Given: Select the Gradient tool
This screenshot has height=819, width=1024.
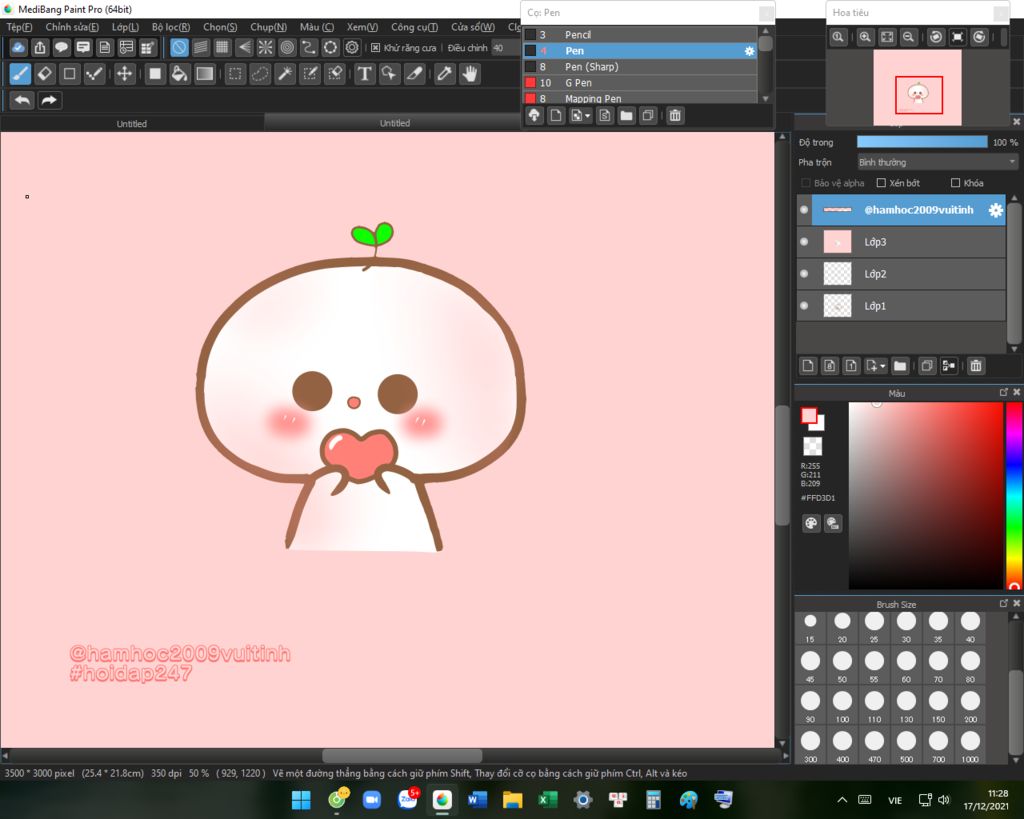Looking at the screenshot, I should 204,74.
